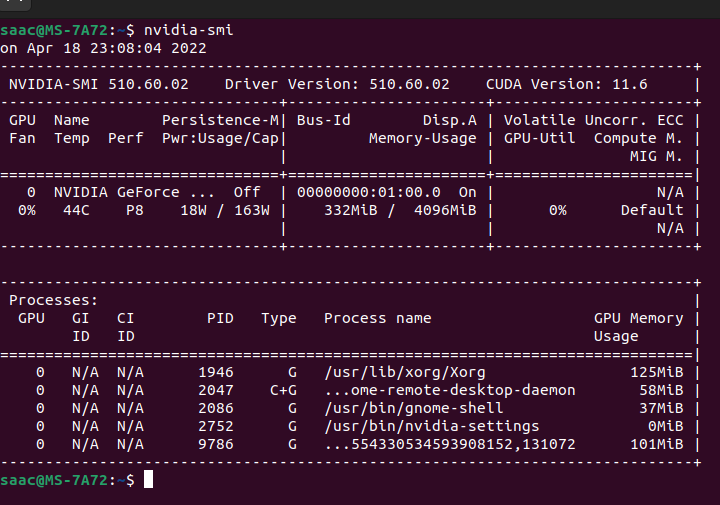Click the 4096MiB total memory value
The width and height of the screenshot is (720, 505).
click(445, 210)
